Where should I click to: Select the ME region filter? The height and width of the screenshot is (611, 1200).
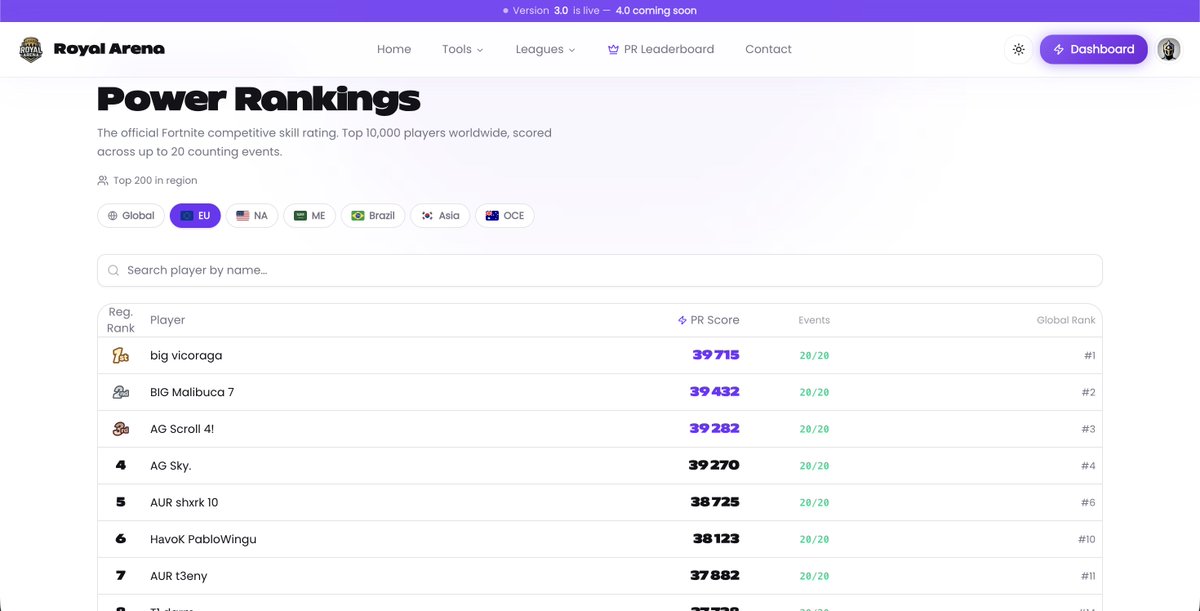pos(309,216)
